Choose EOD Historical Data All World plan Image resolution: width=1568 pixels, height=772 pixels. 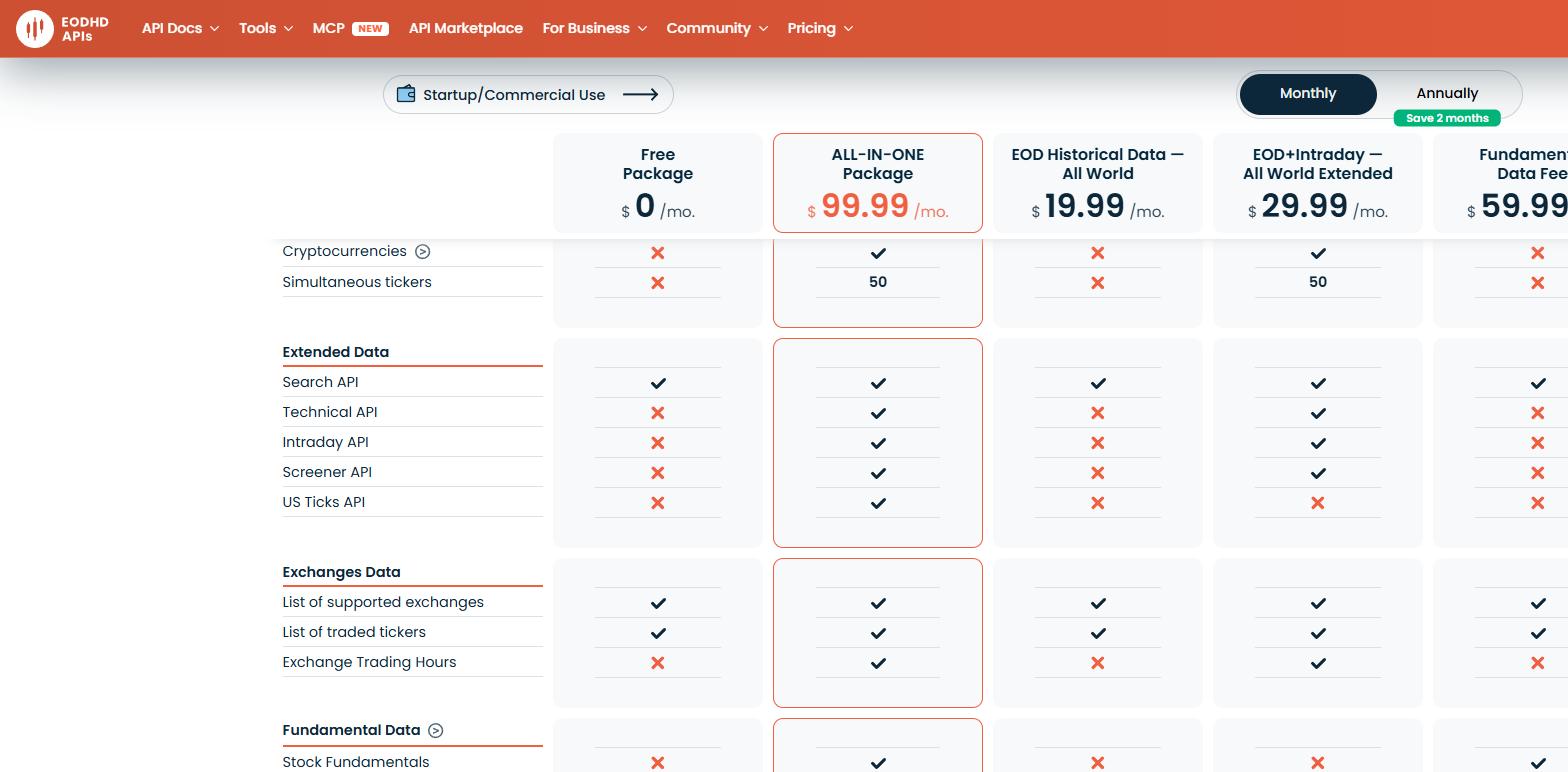pyautogui.click(x=1098, y=183)
